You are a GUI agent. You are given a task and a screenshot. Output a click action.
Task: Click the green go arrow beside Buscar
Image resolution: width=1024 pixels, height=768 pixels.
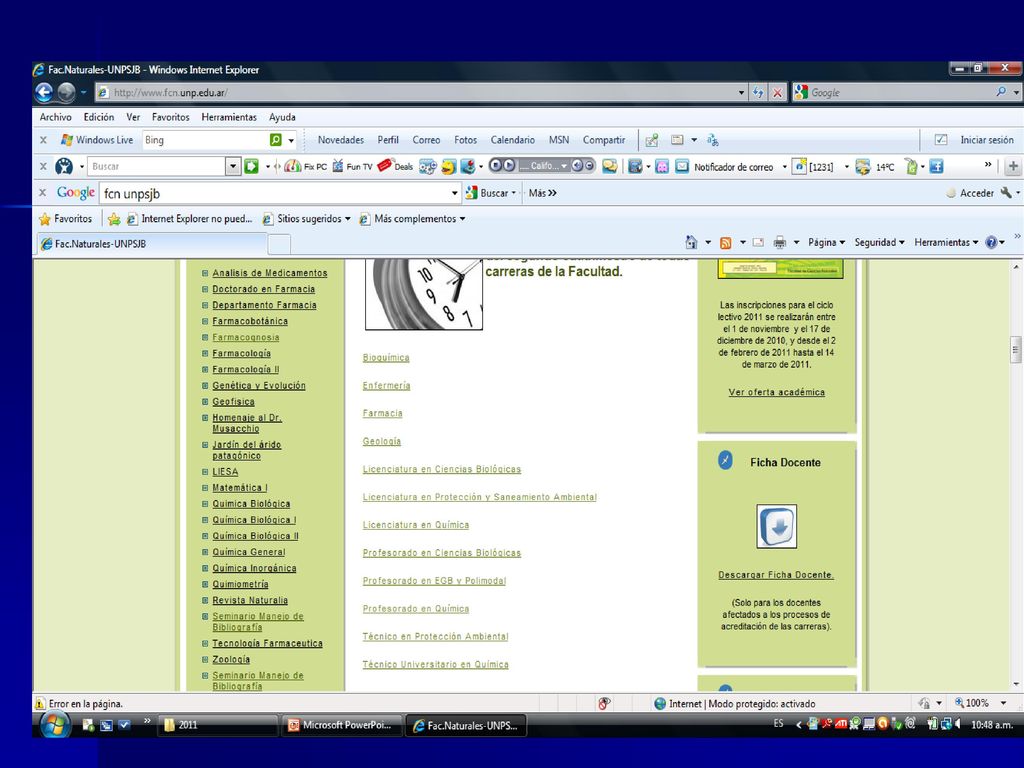coord(251,167)
